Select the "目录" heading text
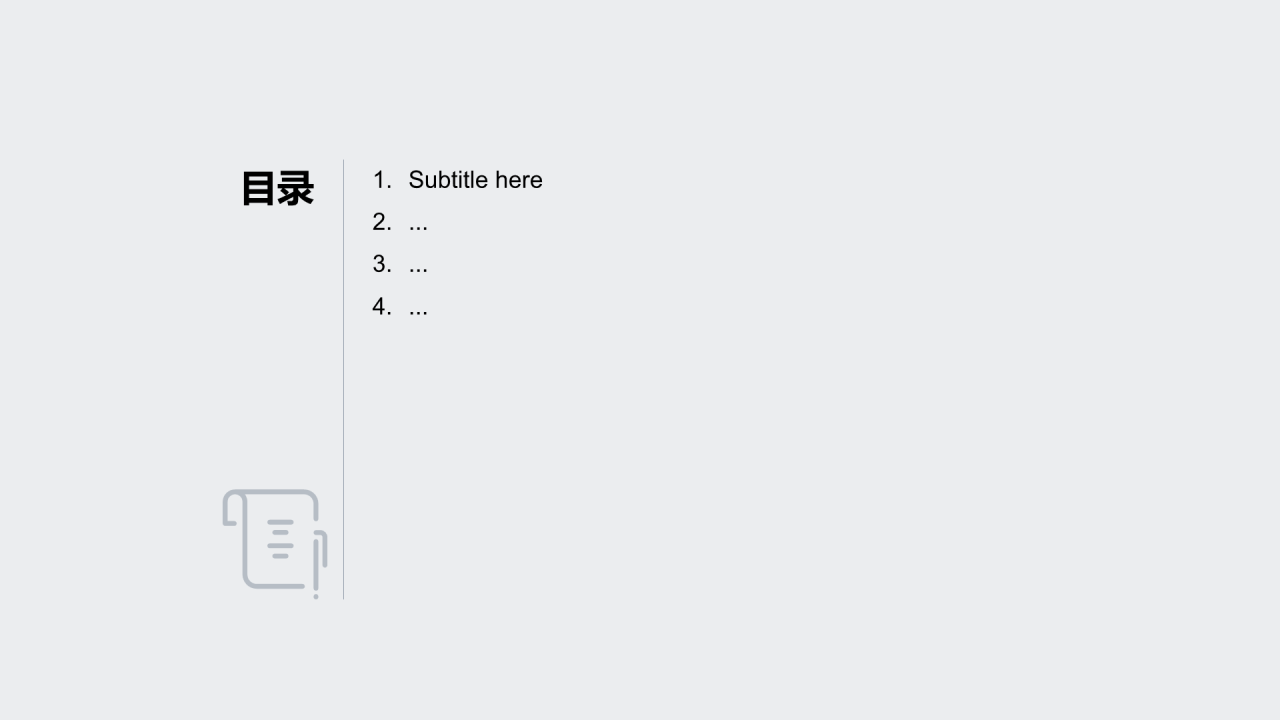This screenshot has height=720, width=1280. click(277, 188)
